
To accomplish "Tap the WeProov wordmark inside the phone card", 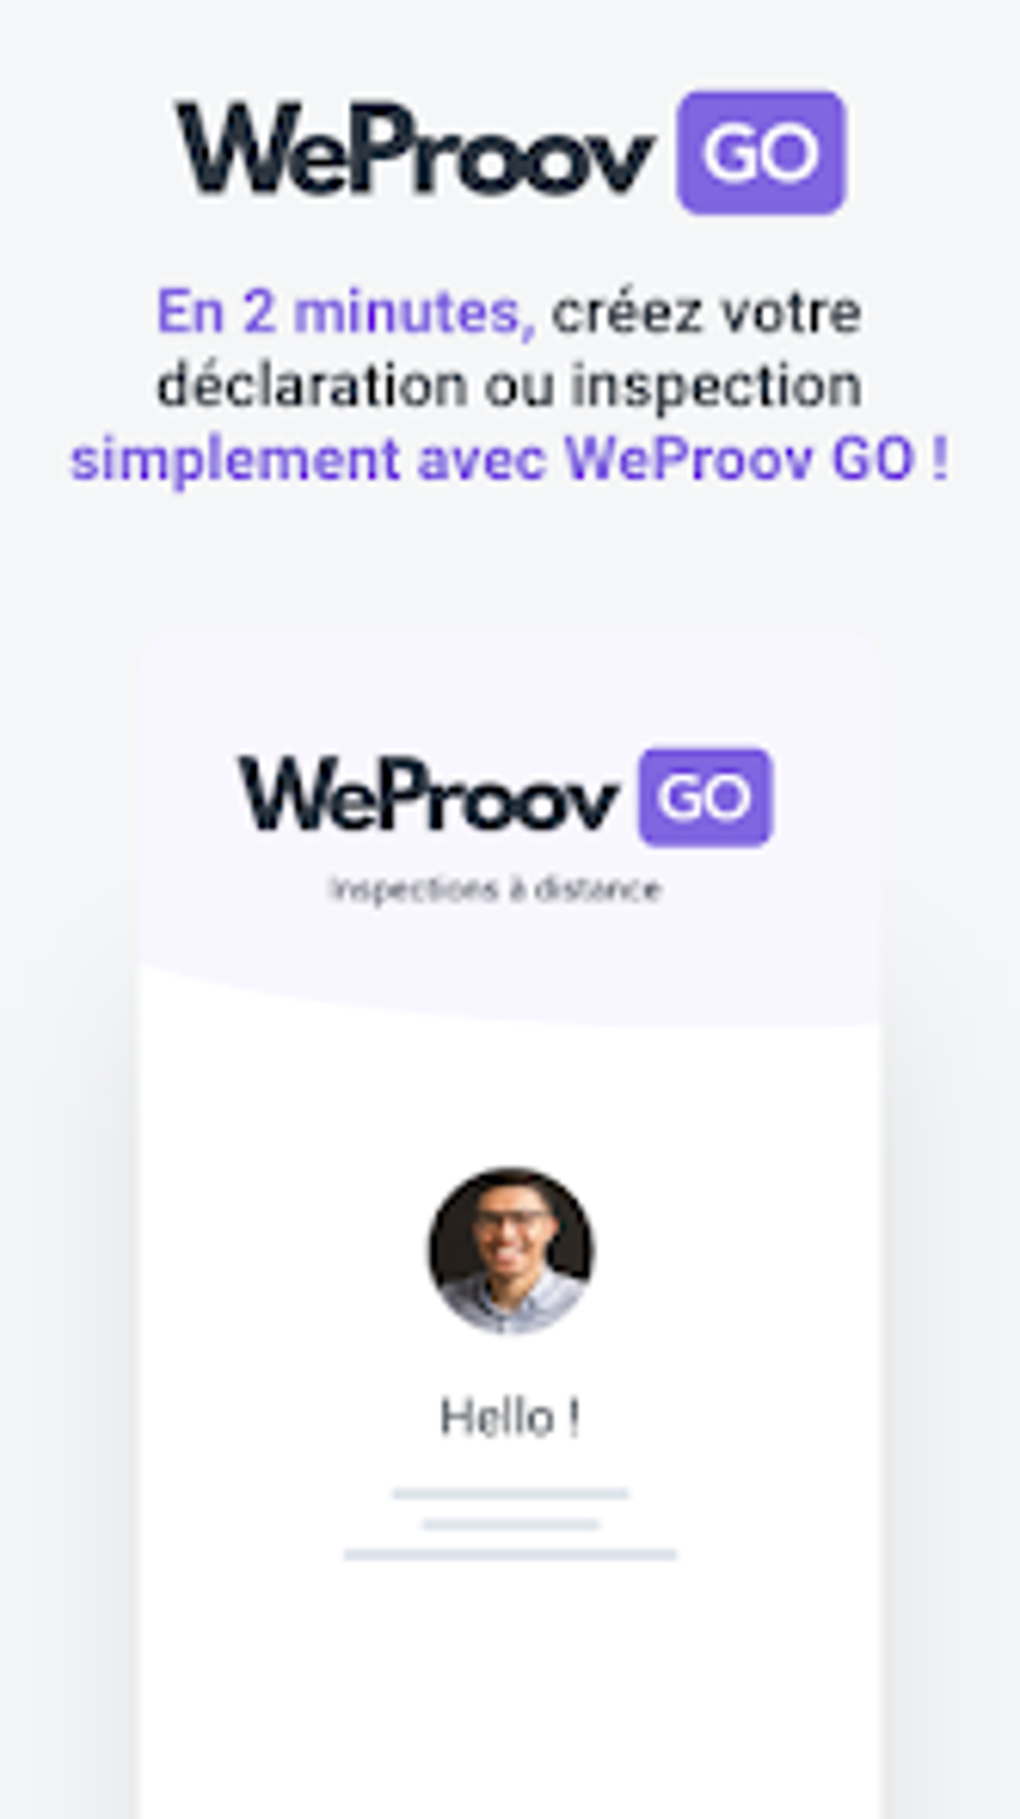I will tap(428, 794).
